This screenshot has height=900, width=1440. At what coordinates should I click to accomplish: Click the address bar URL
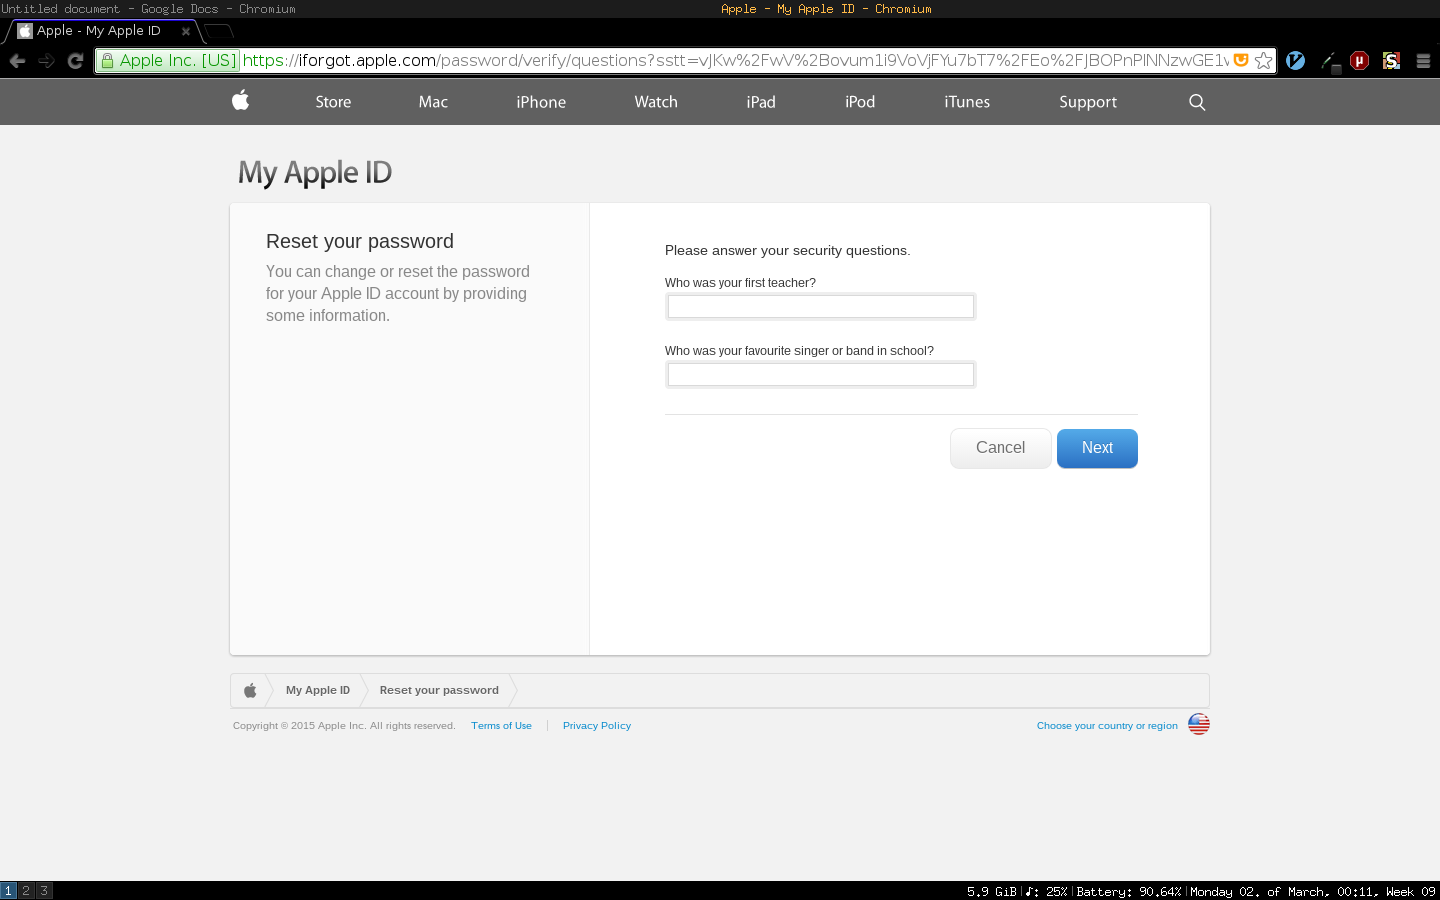[x=736, y=60]
